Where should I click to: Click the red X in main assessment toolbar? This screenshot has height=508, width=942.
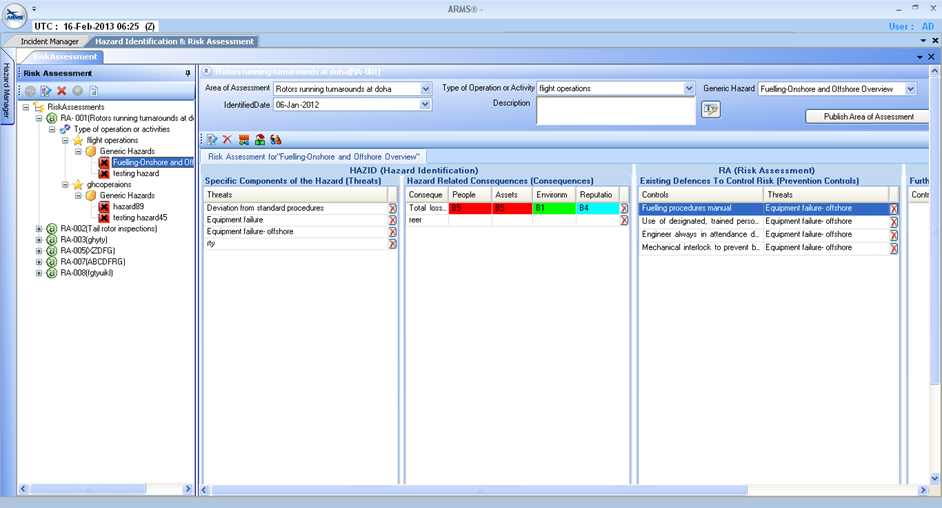tap(227, 140)
